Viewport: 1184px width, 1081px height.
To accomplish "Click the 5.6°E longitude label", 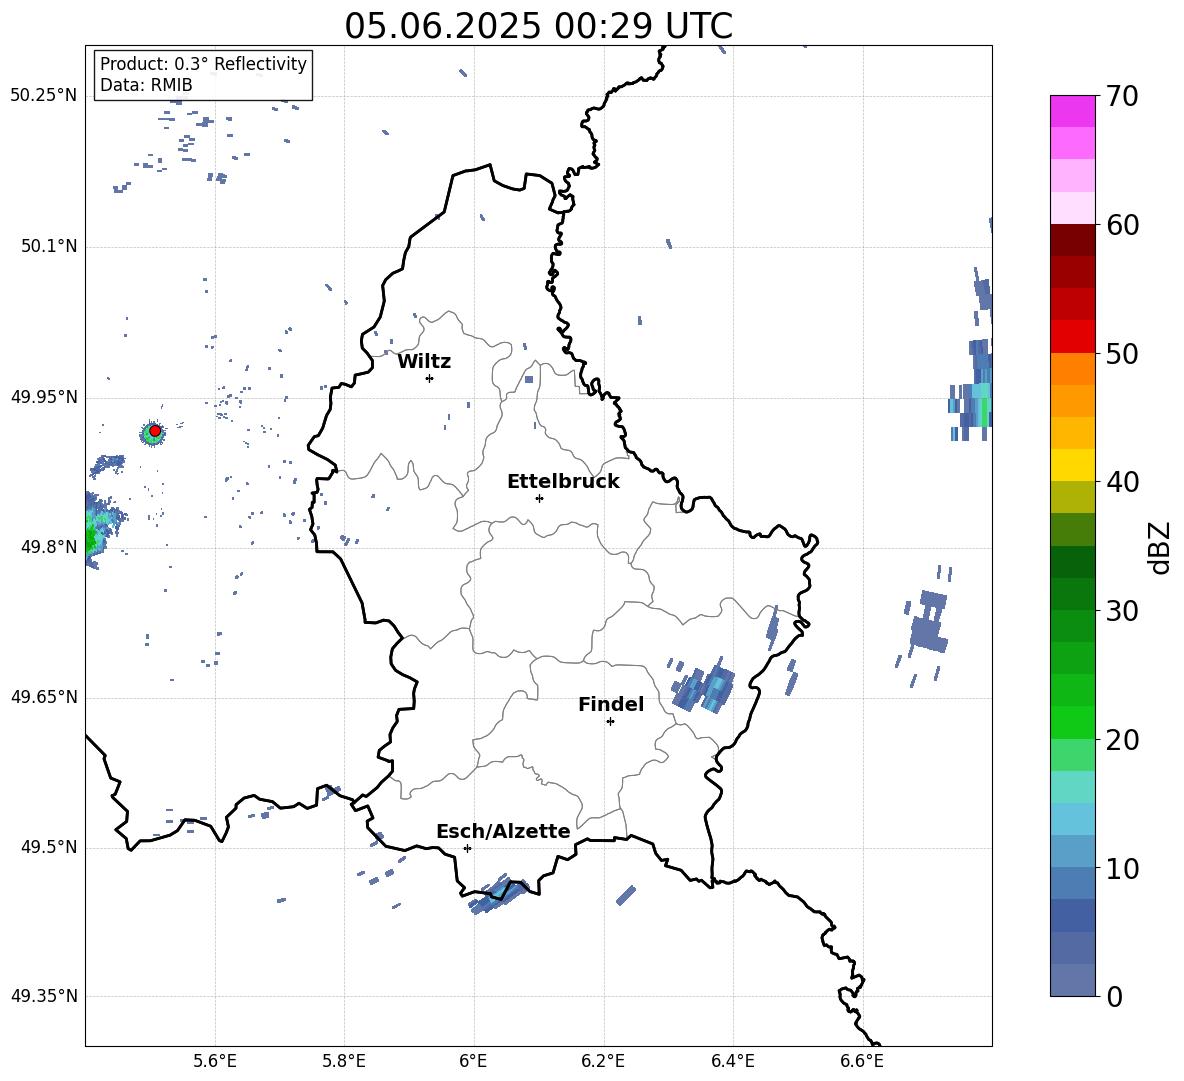I will [215, 1061].
